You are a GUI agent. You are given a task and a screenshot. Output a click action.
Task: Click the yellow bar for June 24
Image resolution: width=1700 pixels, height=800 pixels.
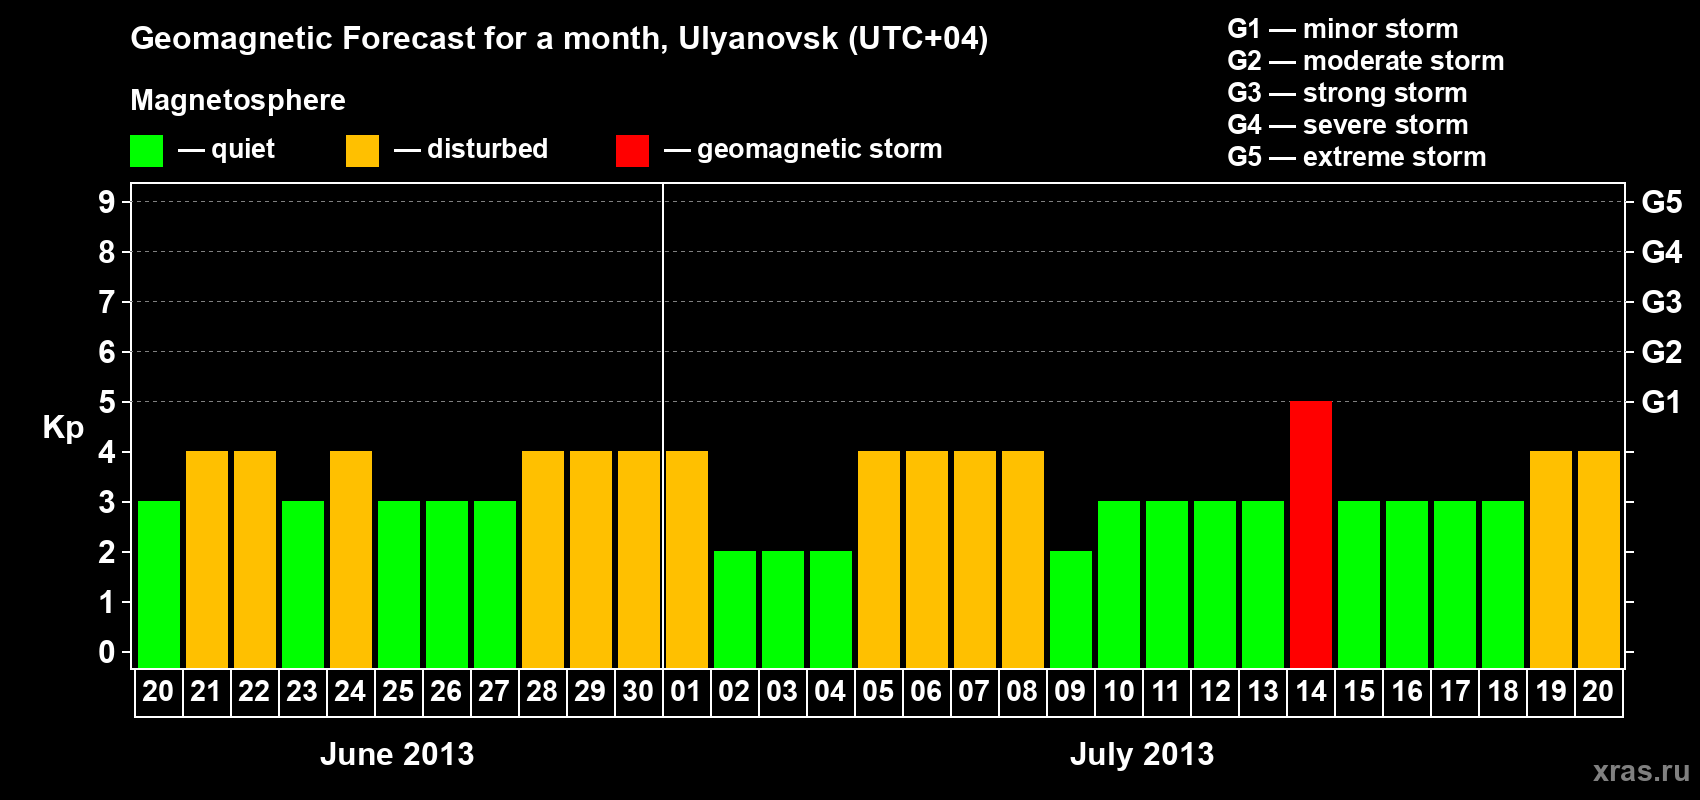(351, 559)
